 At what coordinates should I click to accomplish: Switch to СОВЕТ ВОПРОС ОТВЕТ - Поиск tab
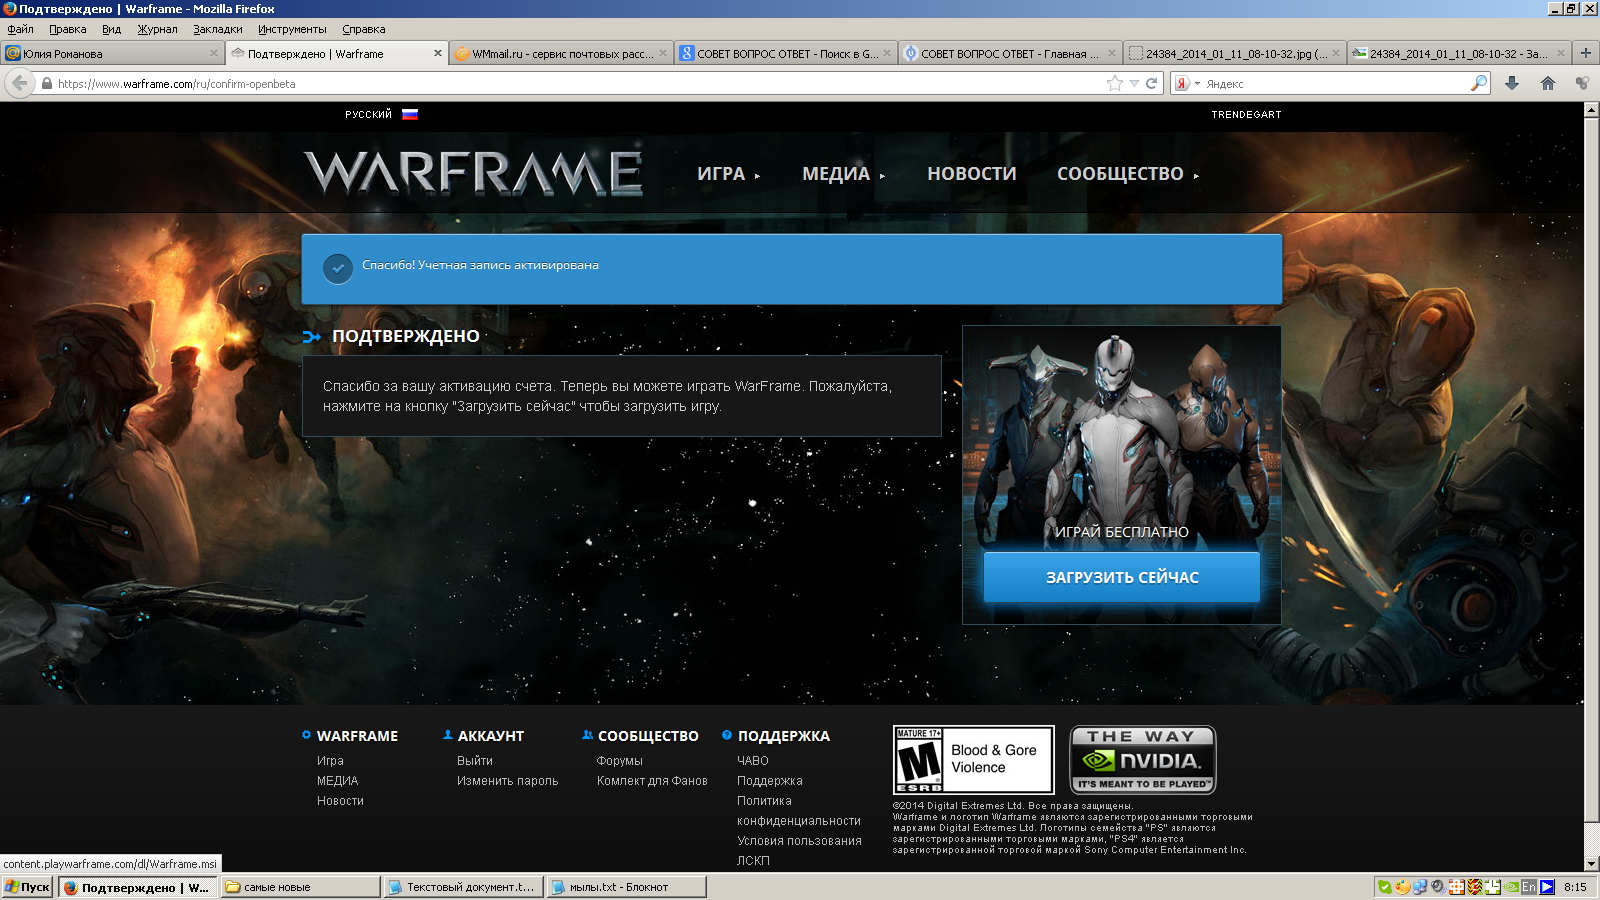[785, 54]
